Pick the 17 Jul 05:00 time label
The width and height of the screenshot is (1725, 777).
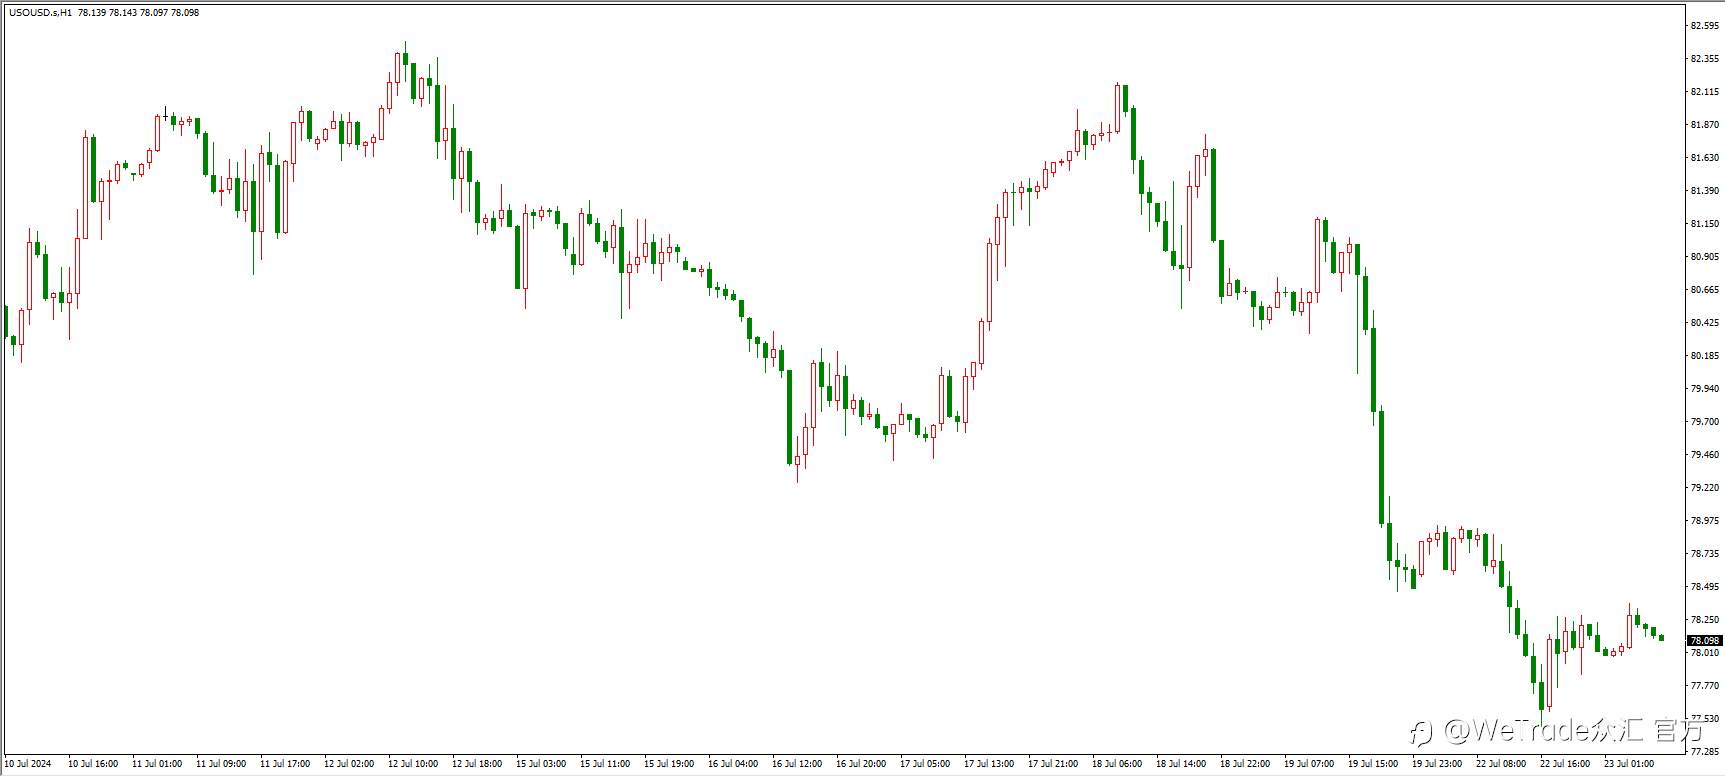[x=925, y=764]
